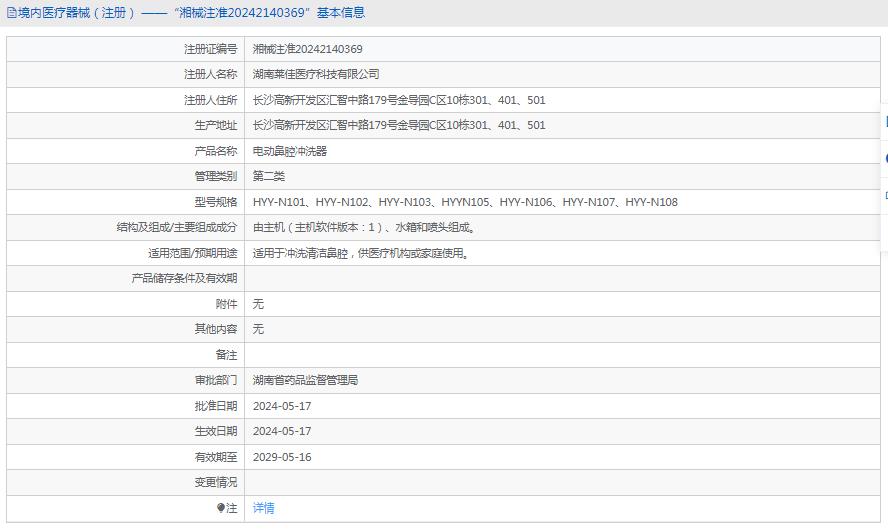The image size is (888, 530).
Task: Click the address value in the 注册人住所 row
Action: 399,100
